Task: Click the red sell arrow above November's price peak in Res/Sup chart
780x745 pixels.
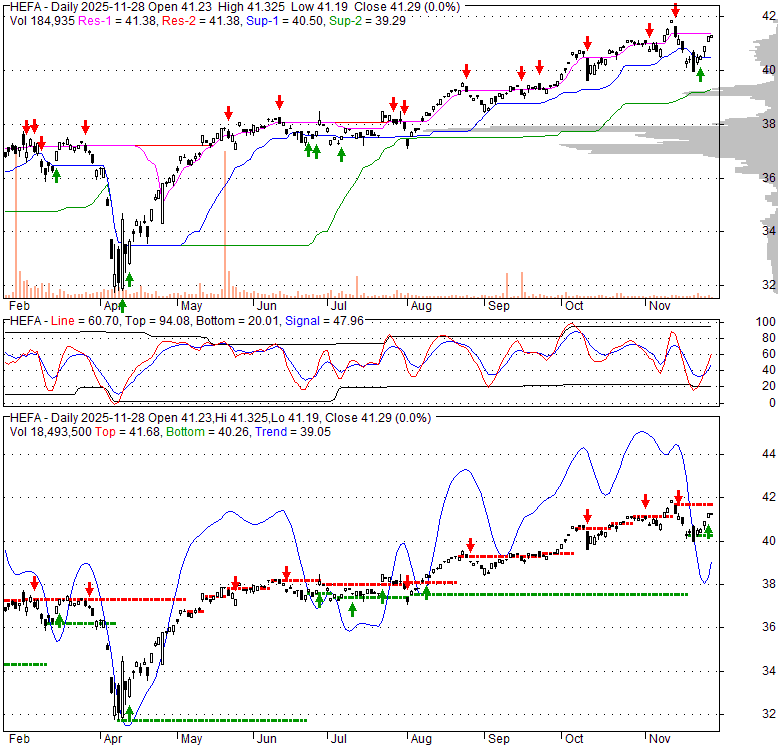Action: (675, 10)
